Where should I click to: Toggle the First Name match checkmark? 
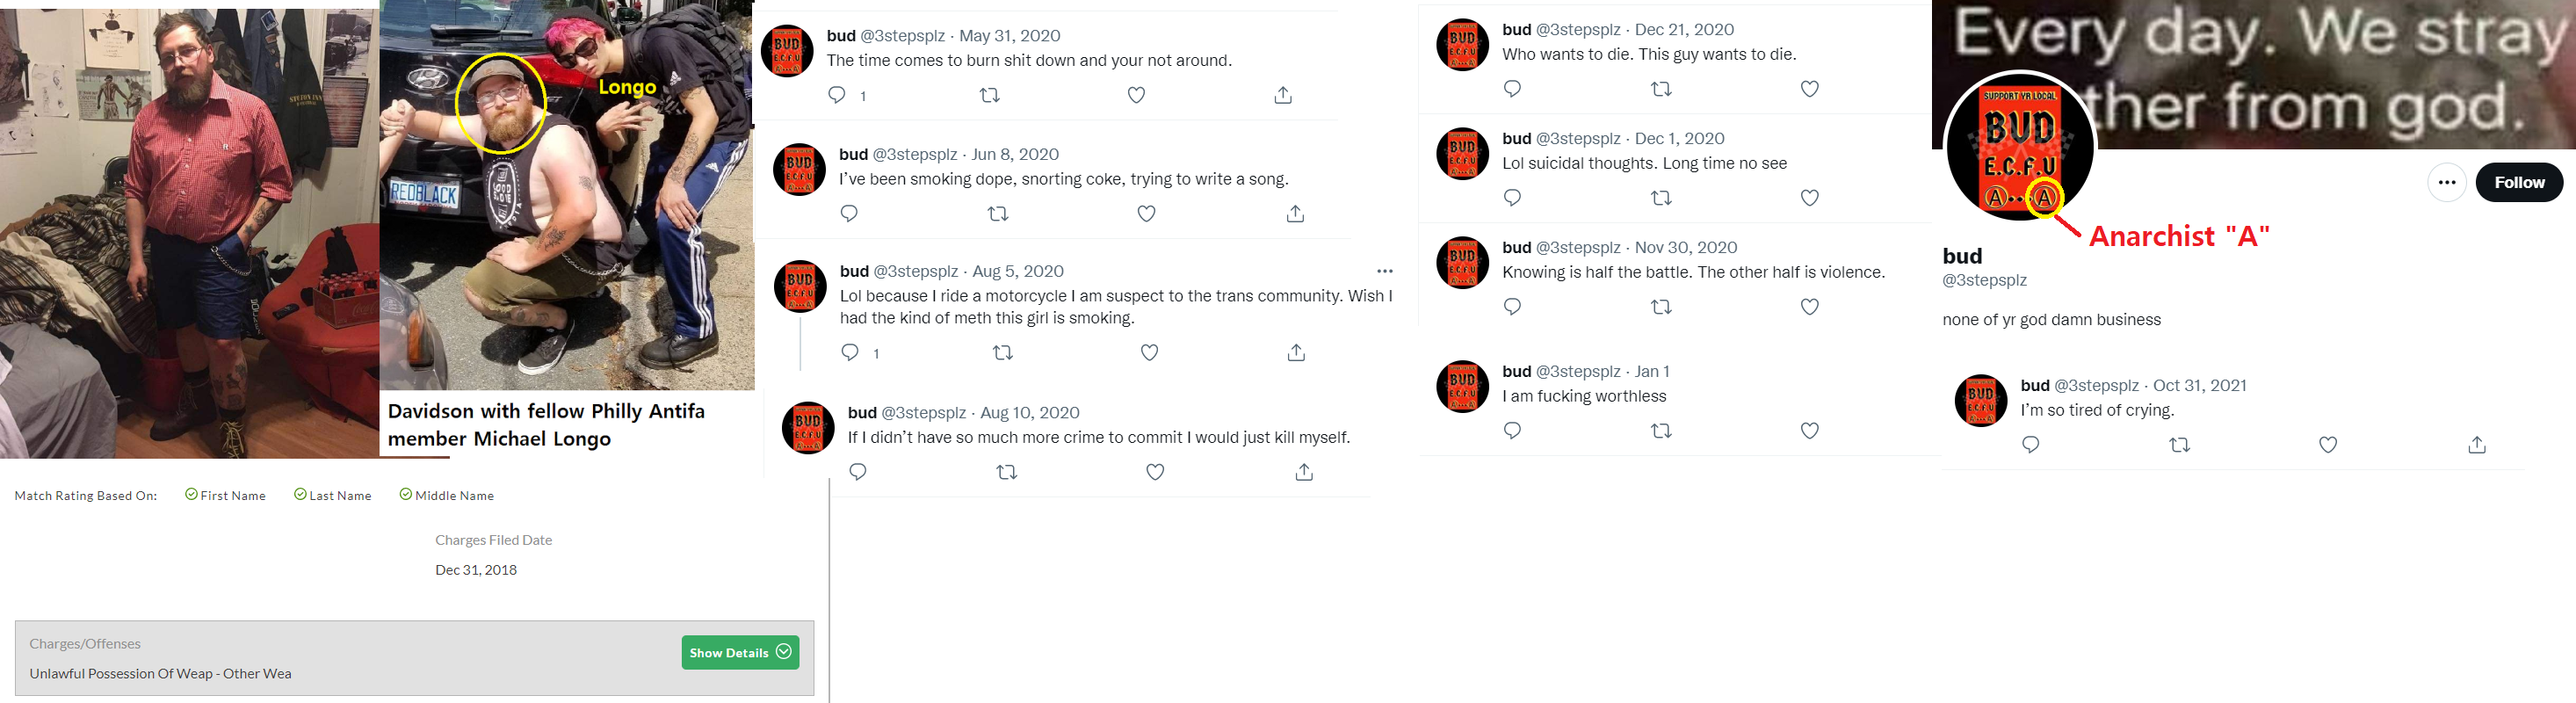tap(191, 495)
